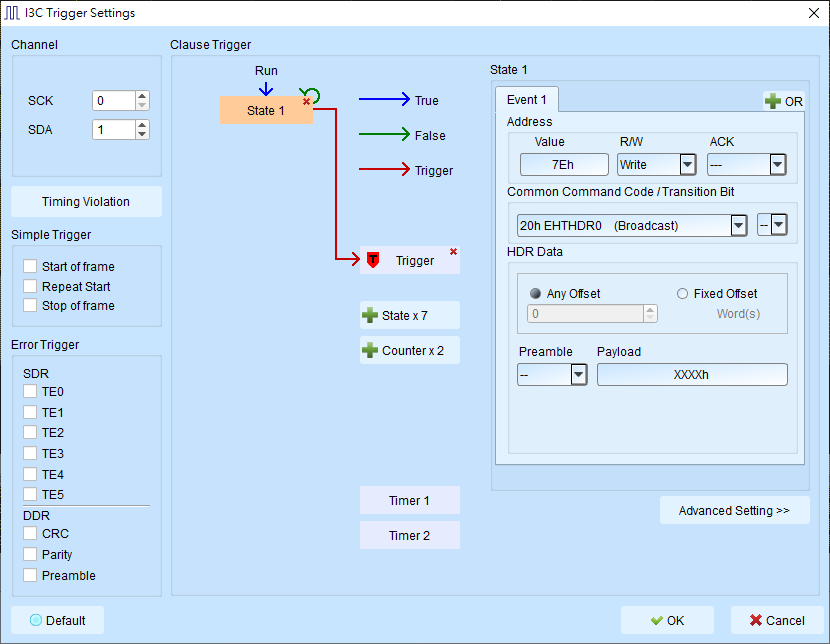Click the green checkmark on OK
Image resolution: width=830 pixels, height=644 pixels.
pyautogui.click(x=656, y=620)
